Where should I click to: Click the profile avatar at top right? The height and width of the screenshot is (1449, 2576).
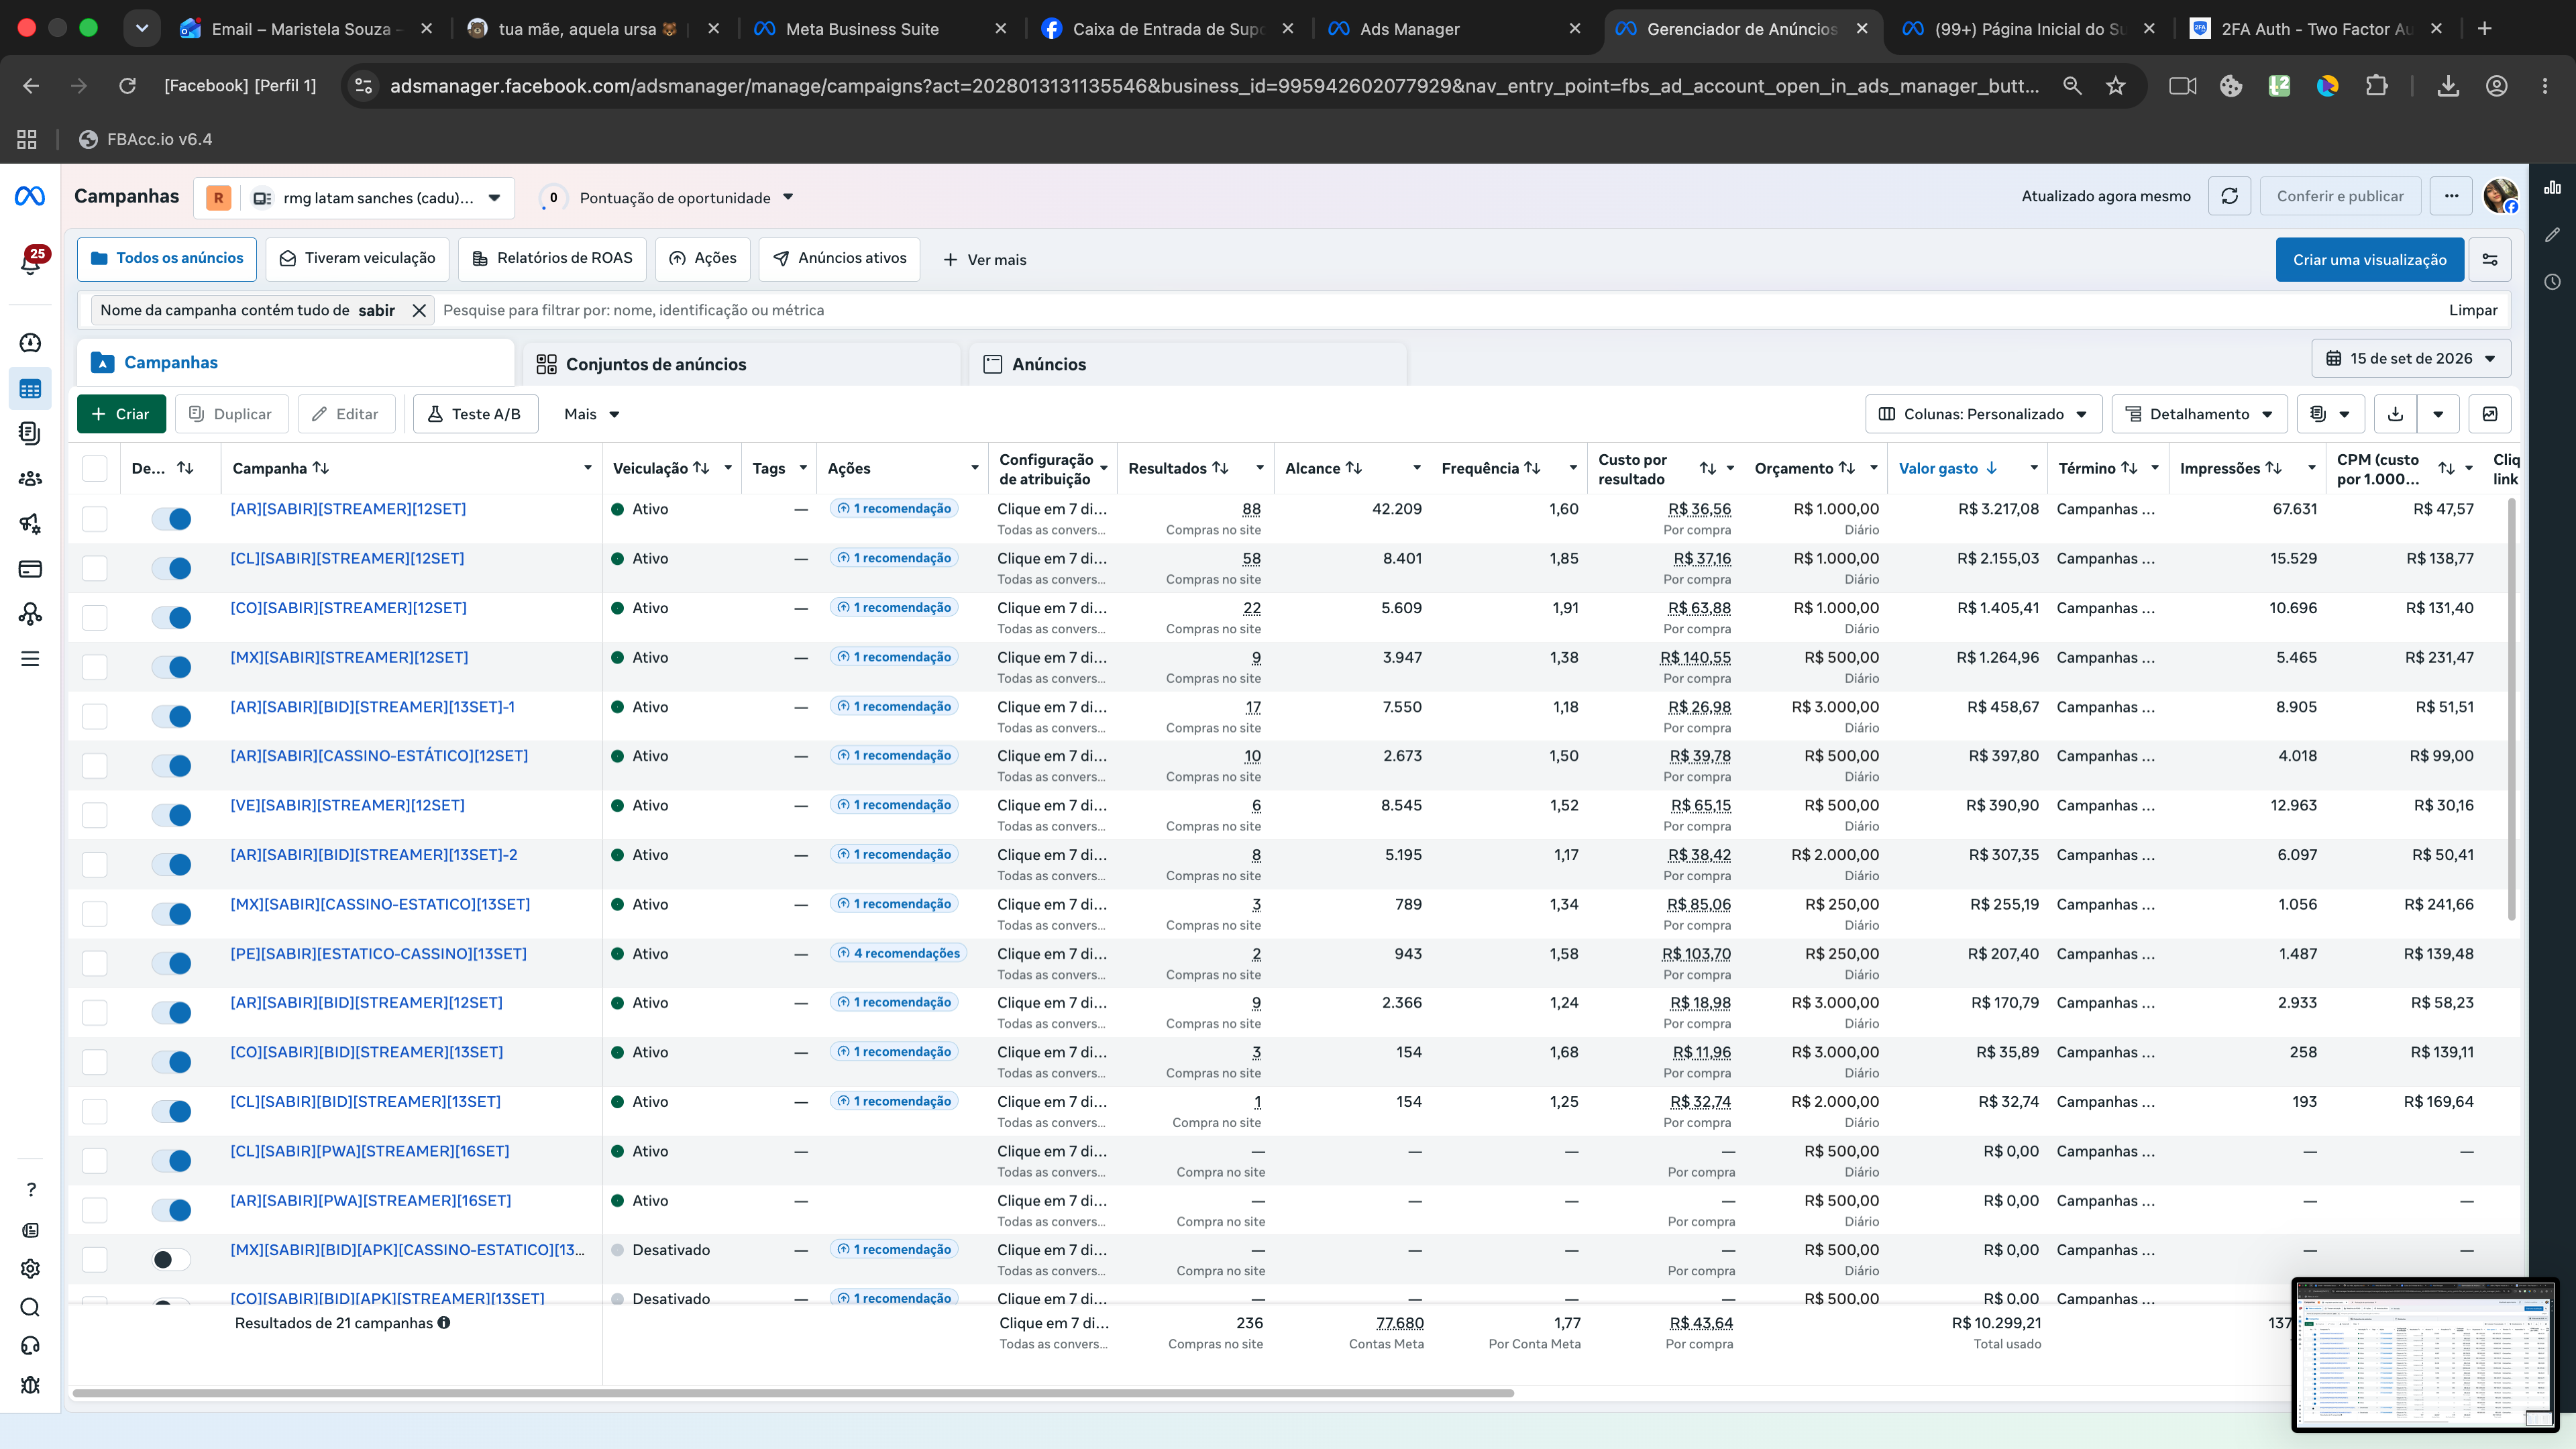(2500, 196)
